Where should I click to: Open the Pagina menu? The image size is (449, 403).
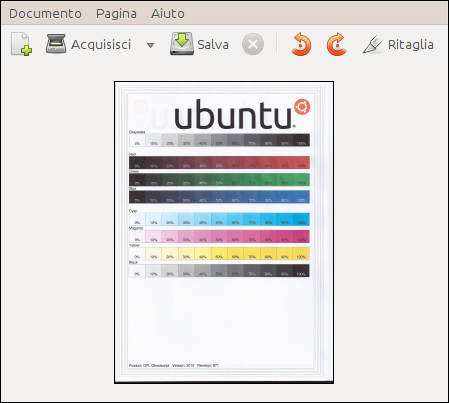point(116,14)
